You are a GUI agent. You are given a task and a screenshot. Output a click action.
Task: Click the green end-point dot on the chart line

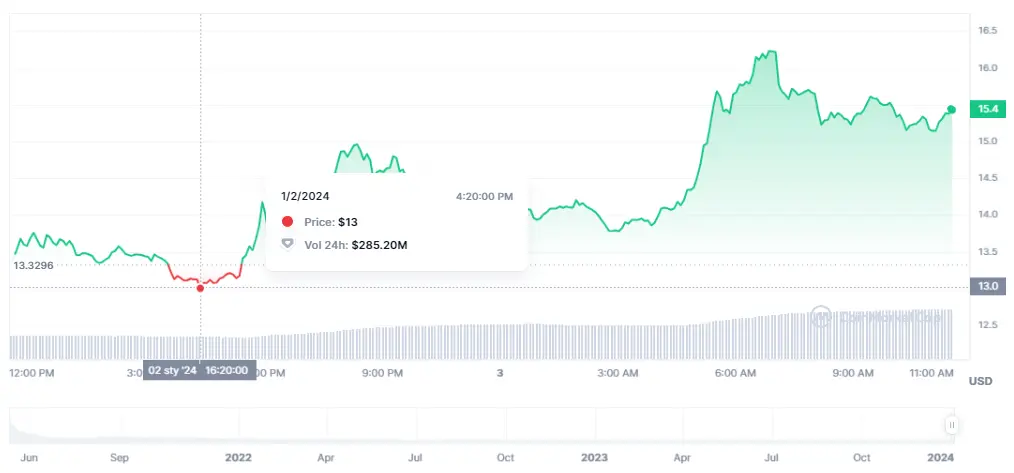click(951, 109)
